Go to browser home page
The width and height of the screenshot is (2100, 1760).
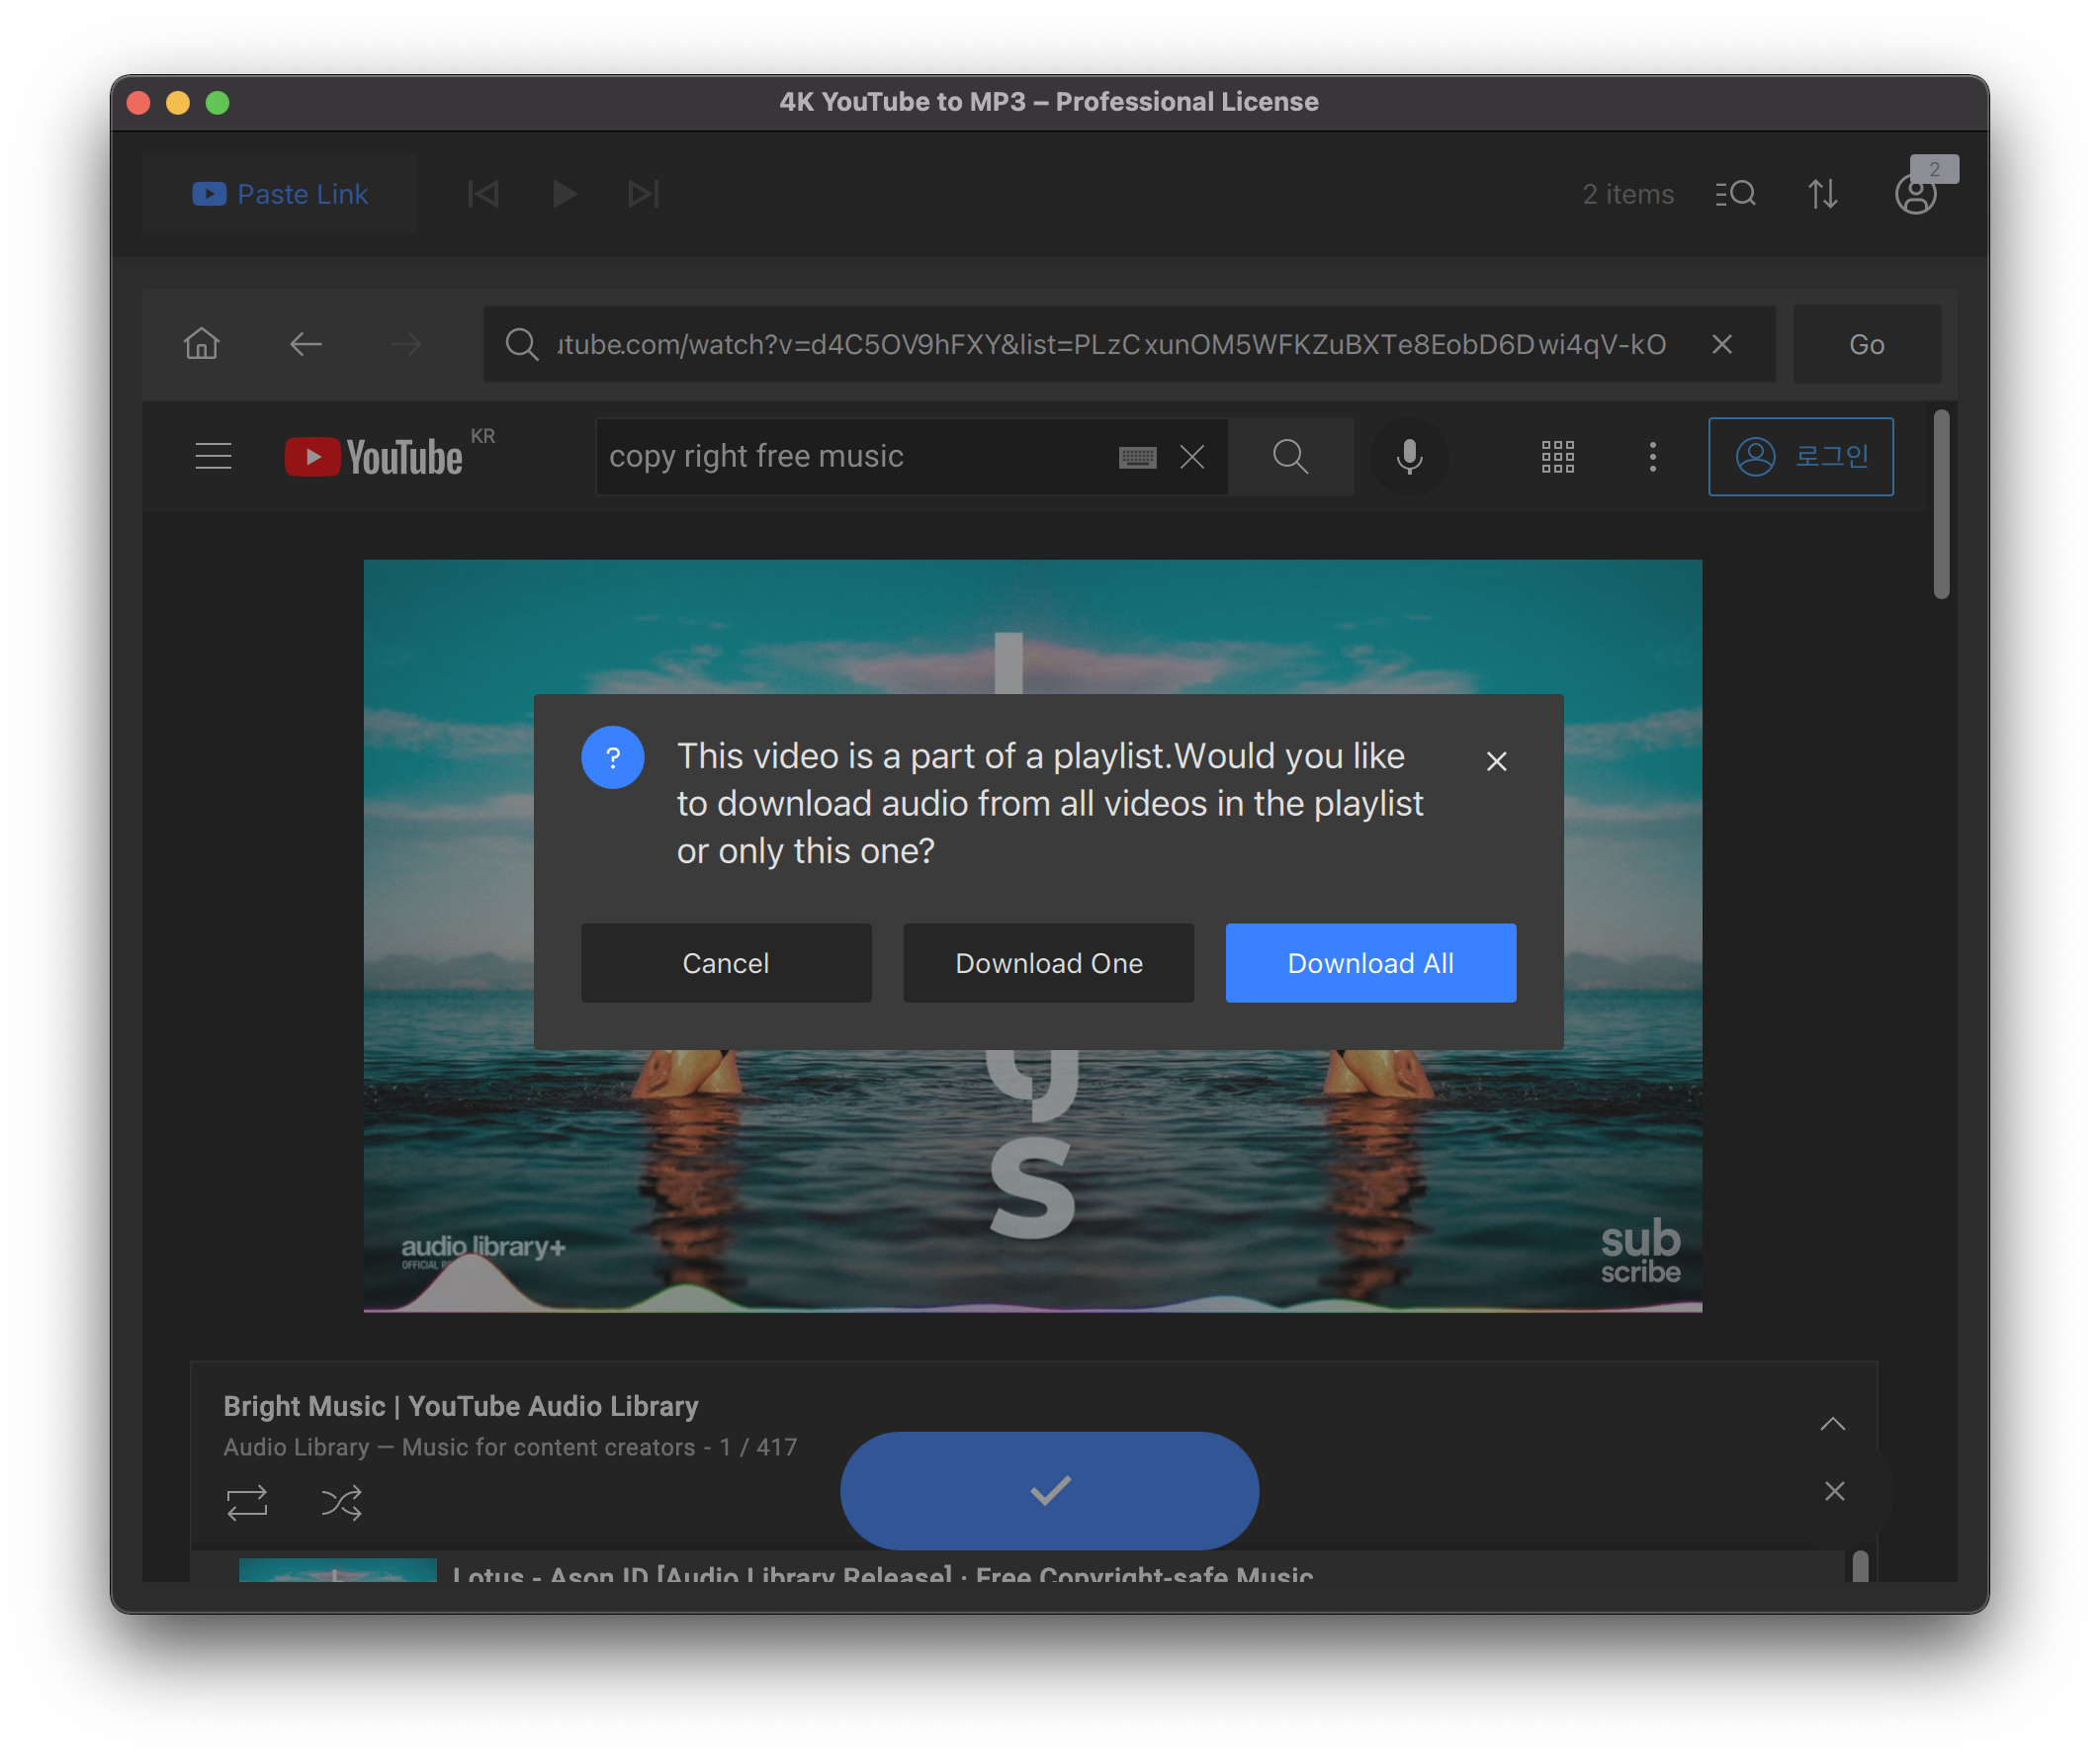coord(202,344)
